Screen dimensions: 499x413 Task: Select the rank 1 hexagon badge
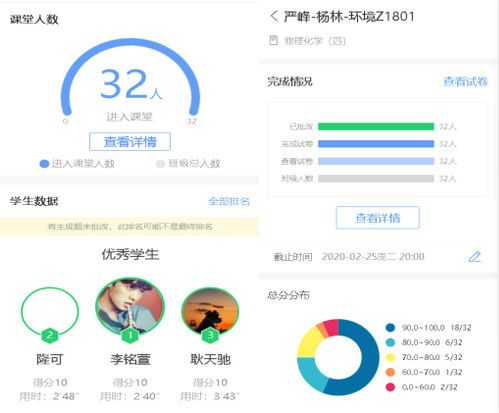pos(130,335)
